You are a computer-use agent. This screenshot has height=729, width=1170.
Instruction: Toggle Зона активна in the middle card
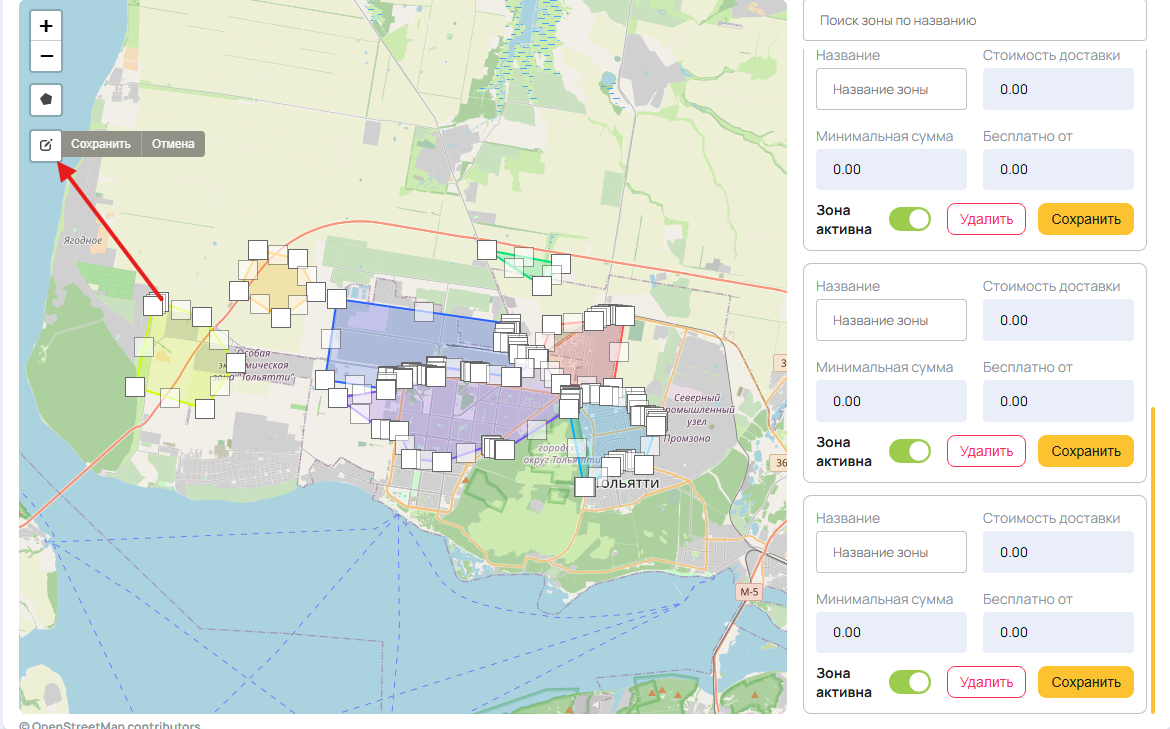tap(910, 451)
